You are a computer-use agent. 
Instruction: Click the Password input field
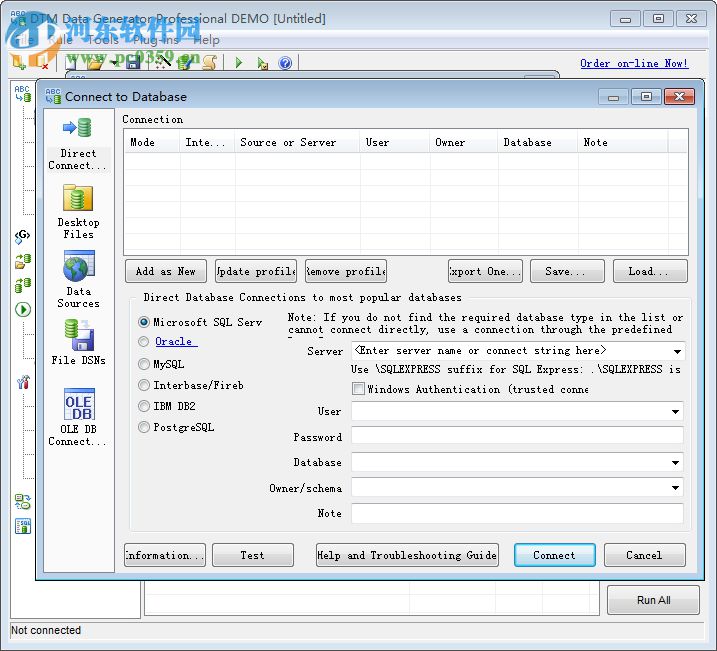point(517,437)
